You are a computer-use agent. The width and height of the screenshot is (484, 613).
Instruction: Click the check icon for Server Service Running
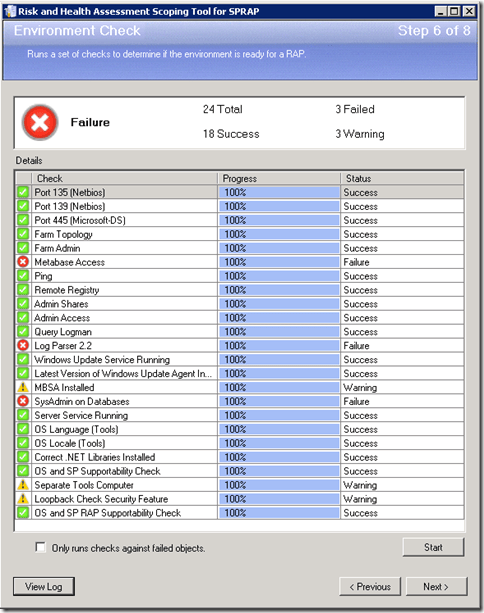(23, 415)
